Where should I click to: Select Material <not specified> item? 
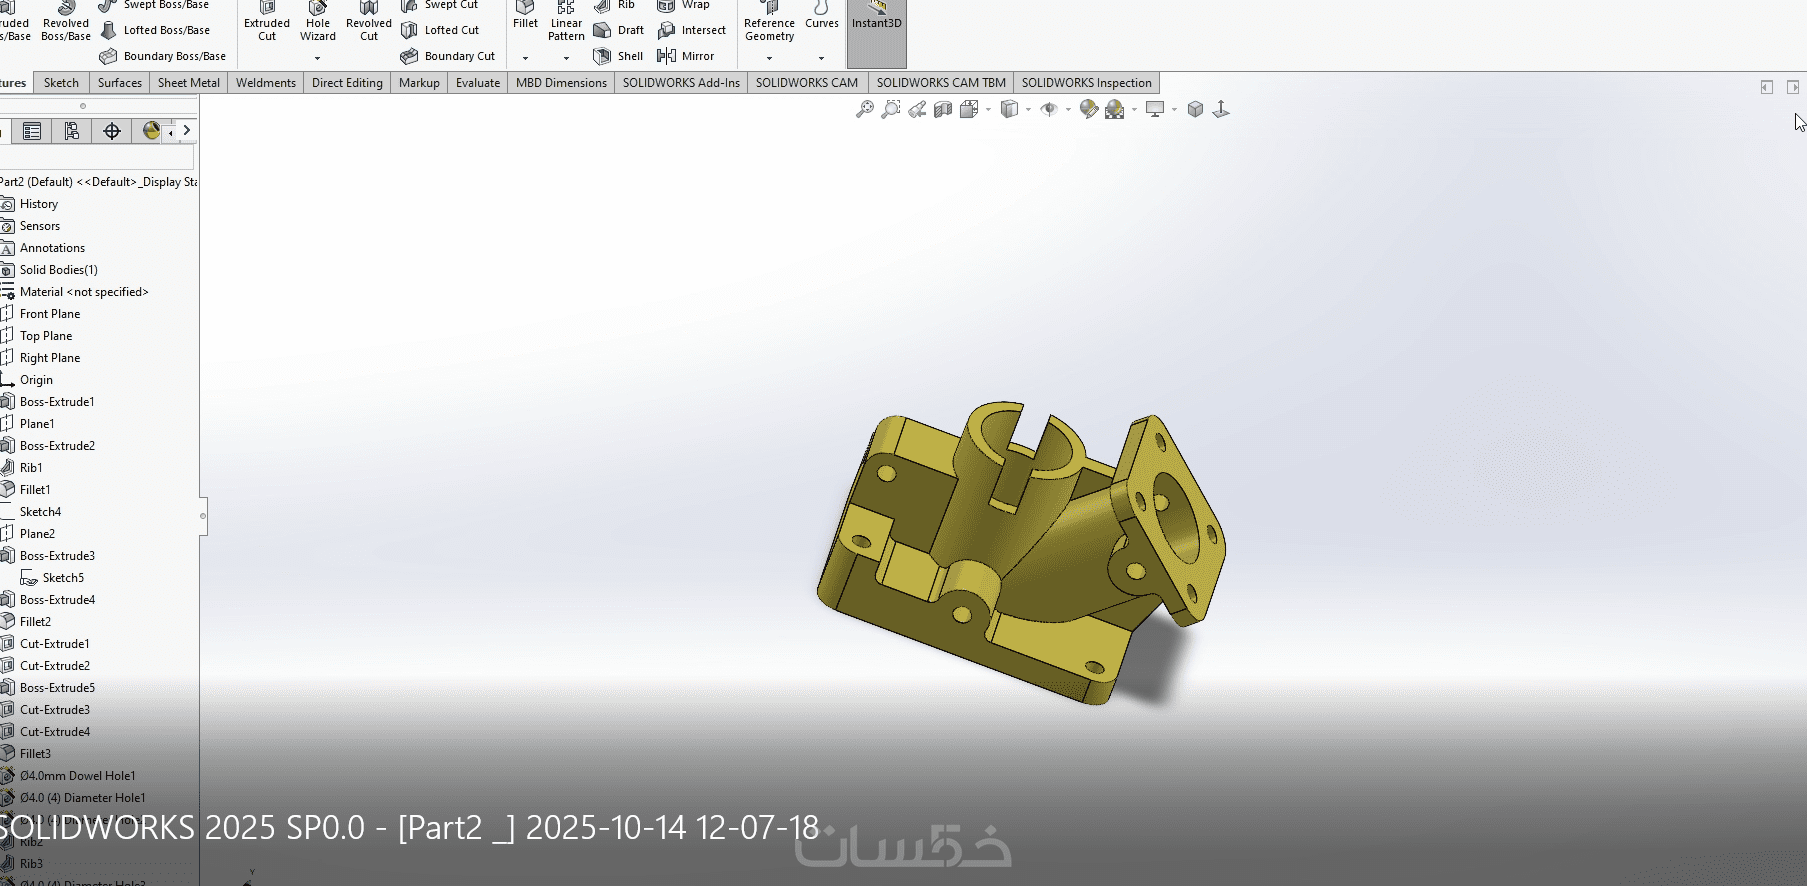tap(84, 292)
